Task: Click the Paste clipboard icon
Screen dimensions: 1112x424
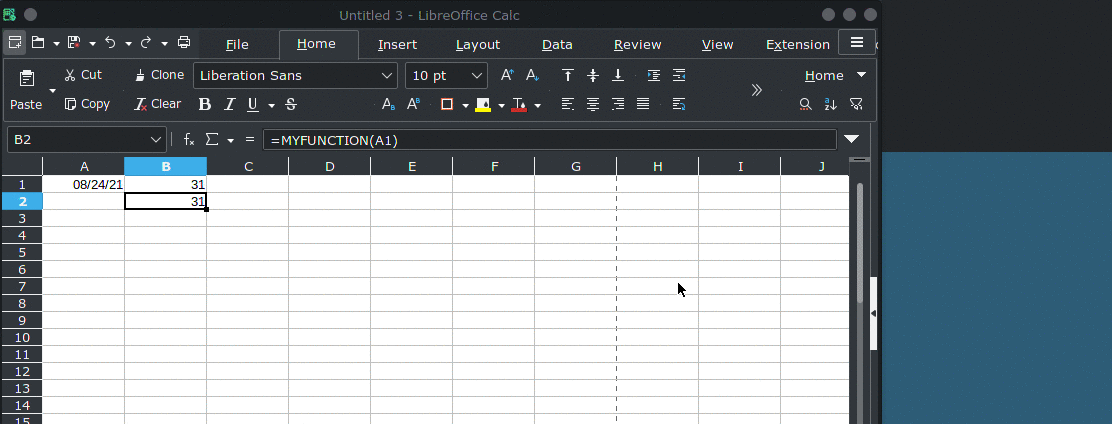Action: coord(27,78)
